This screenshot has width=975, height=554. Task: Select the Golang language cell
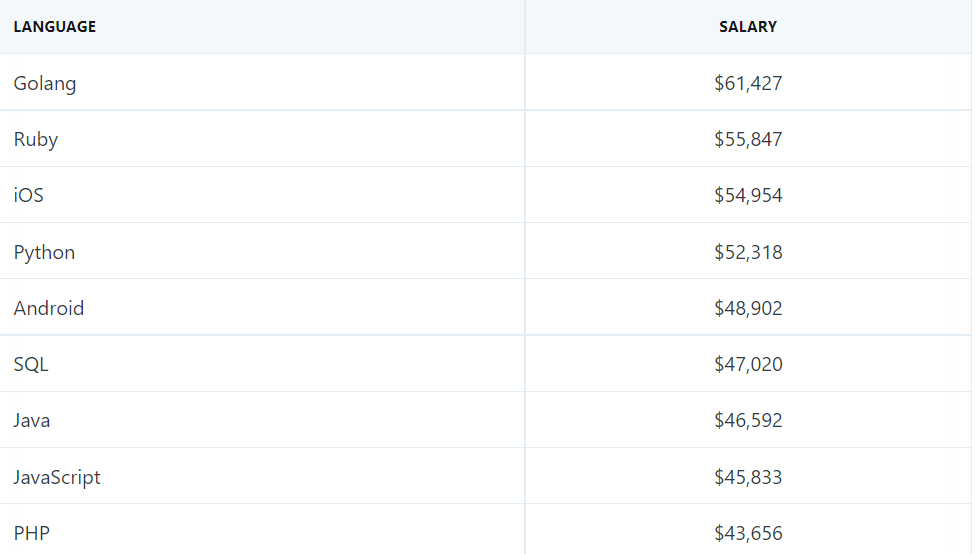(x=45, y=83)
